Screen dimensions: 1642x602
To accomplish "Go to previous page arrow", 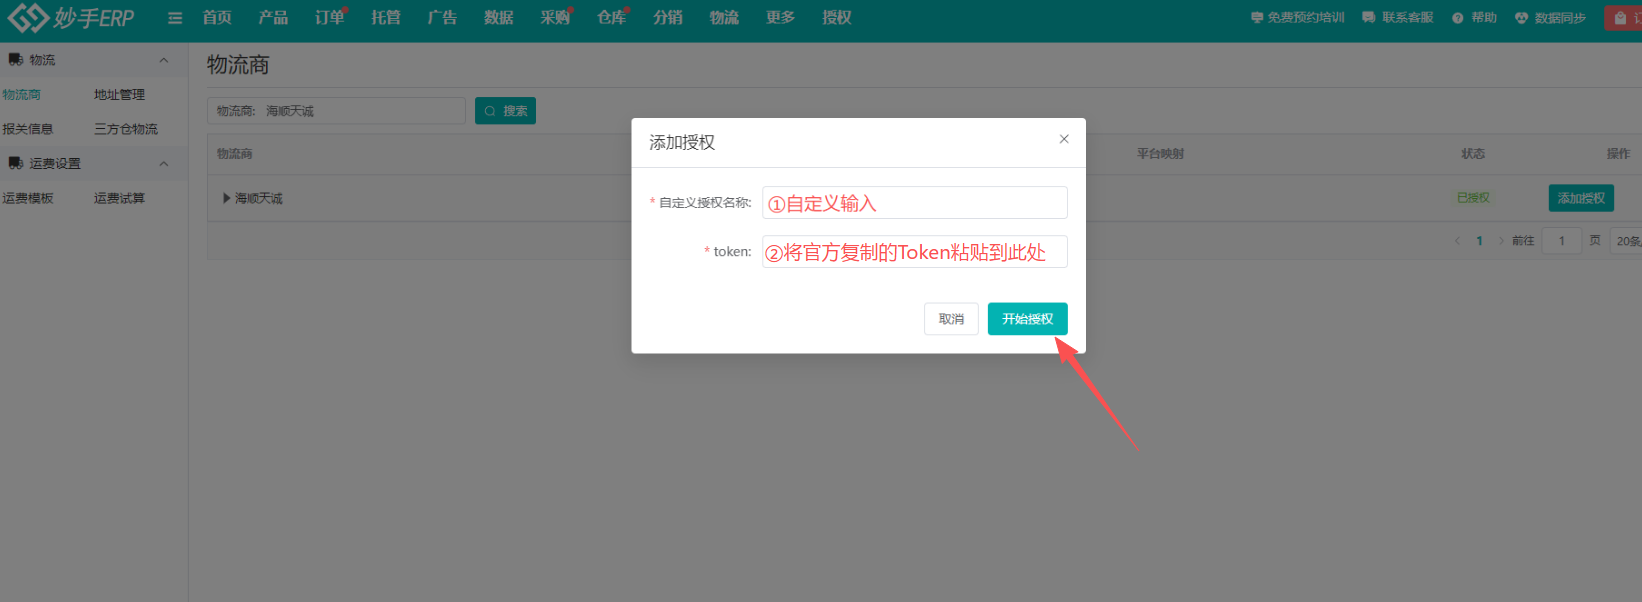I will click(1457, 241).
